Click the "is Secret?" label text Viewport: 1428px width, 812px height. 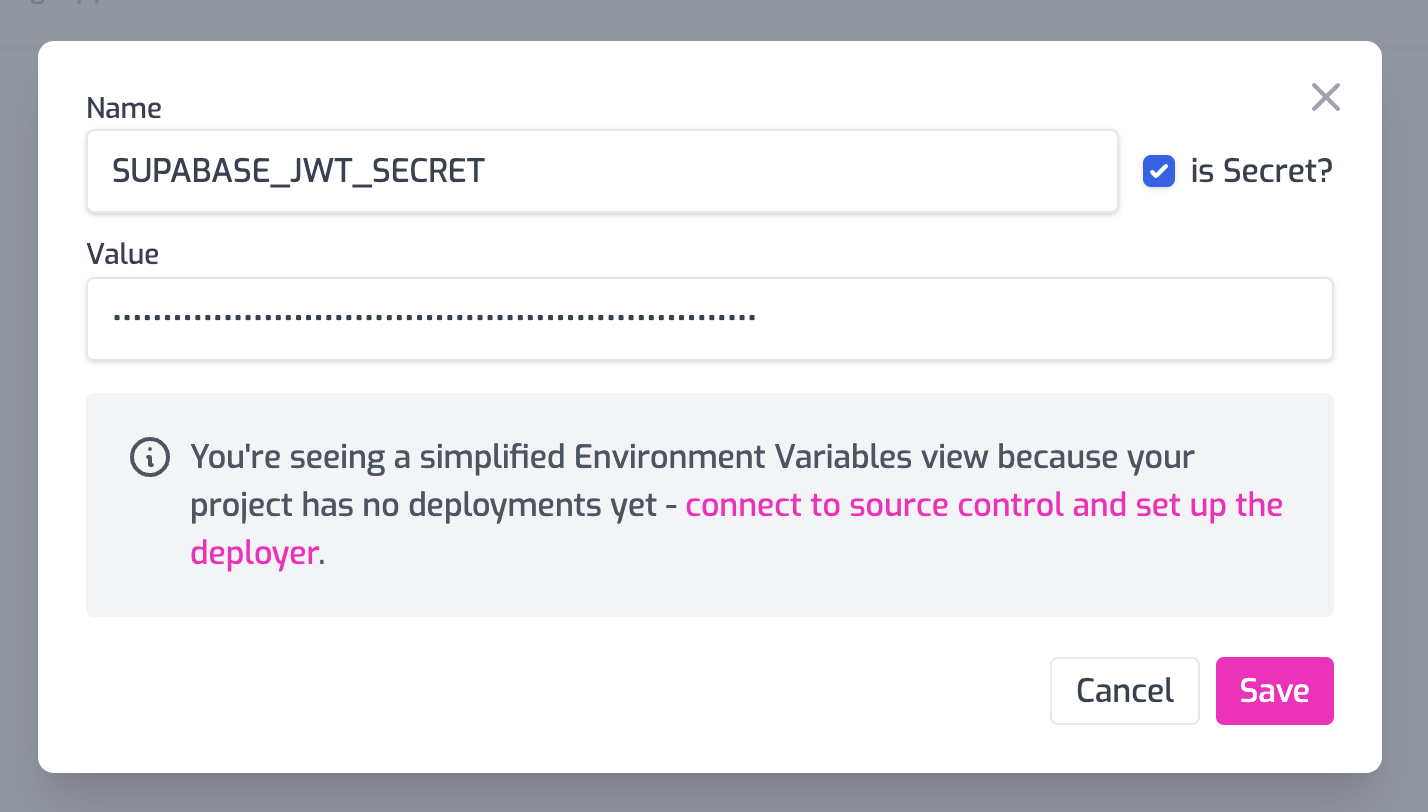pos(1261,172)
